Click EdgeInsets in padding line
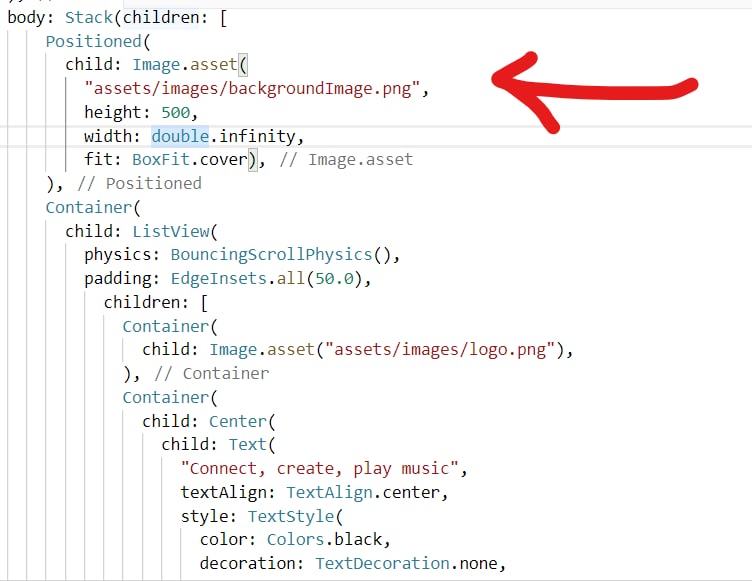 click(x=219, y=279)
